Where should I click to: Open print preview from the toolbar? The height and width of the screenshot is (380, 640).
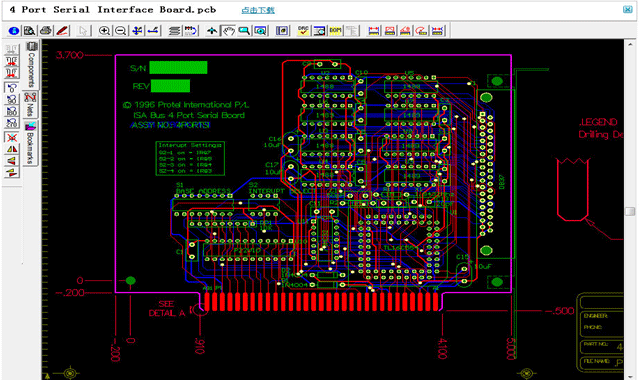[29, 31]
